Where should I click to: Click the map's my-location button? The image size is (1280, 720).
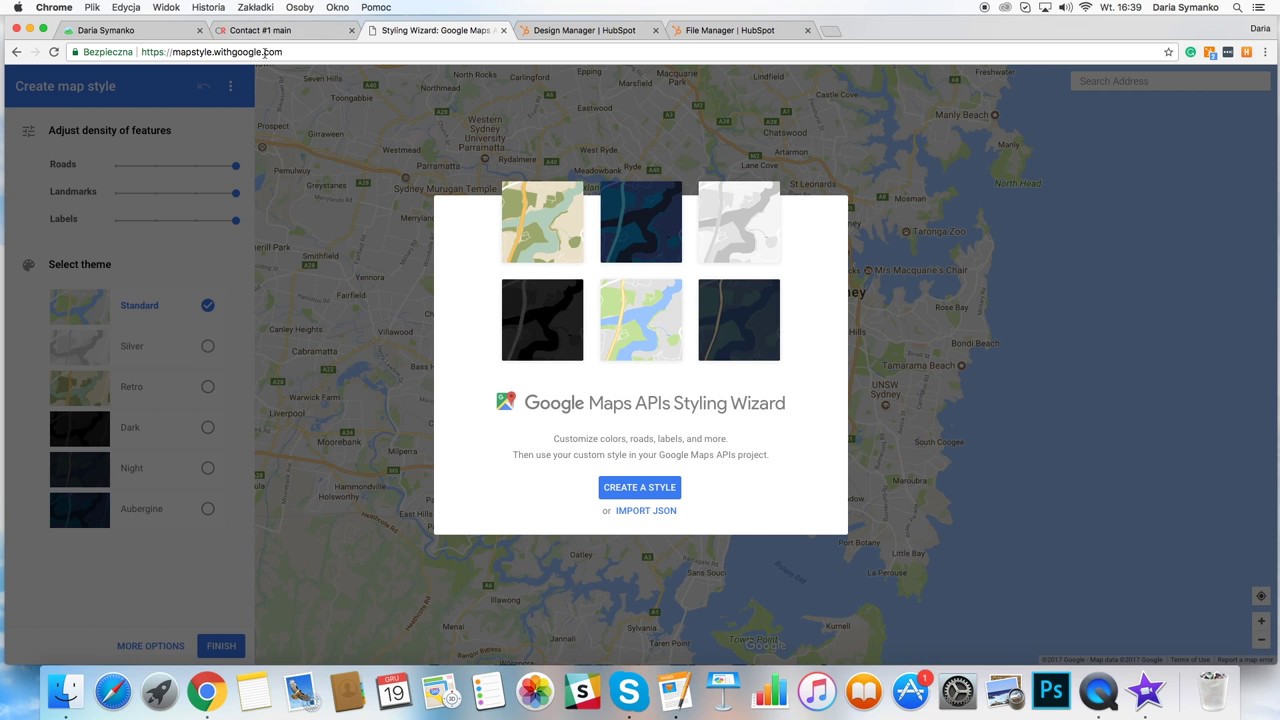point(1261,596)
